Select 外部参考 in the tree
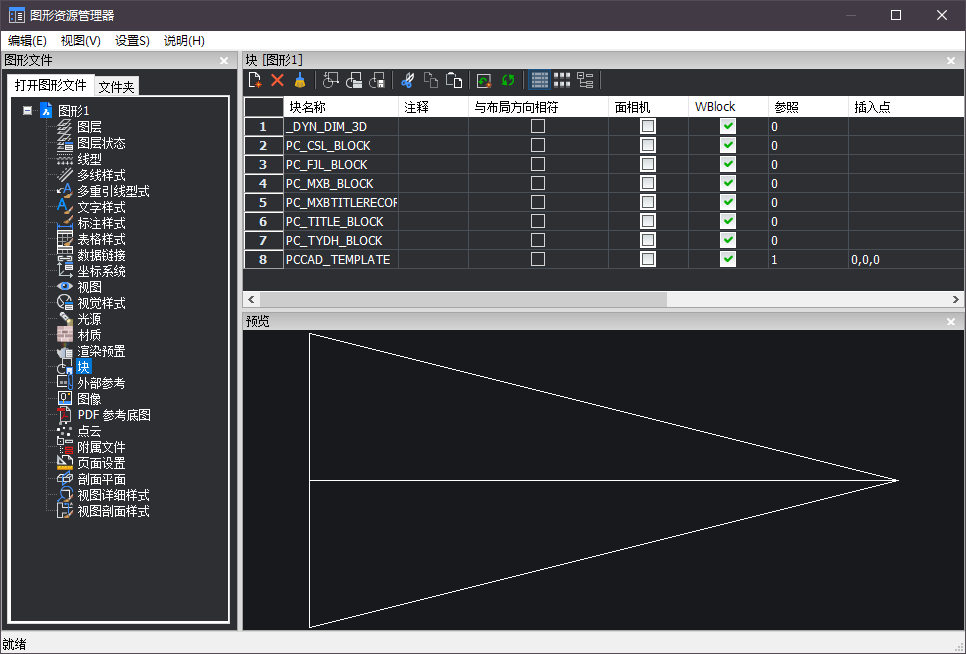966x654 pixels. pyautogui.click(x=101, y=383)
